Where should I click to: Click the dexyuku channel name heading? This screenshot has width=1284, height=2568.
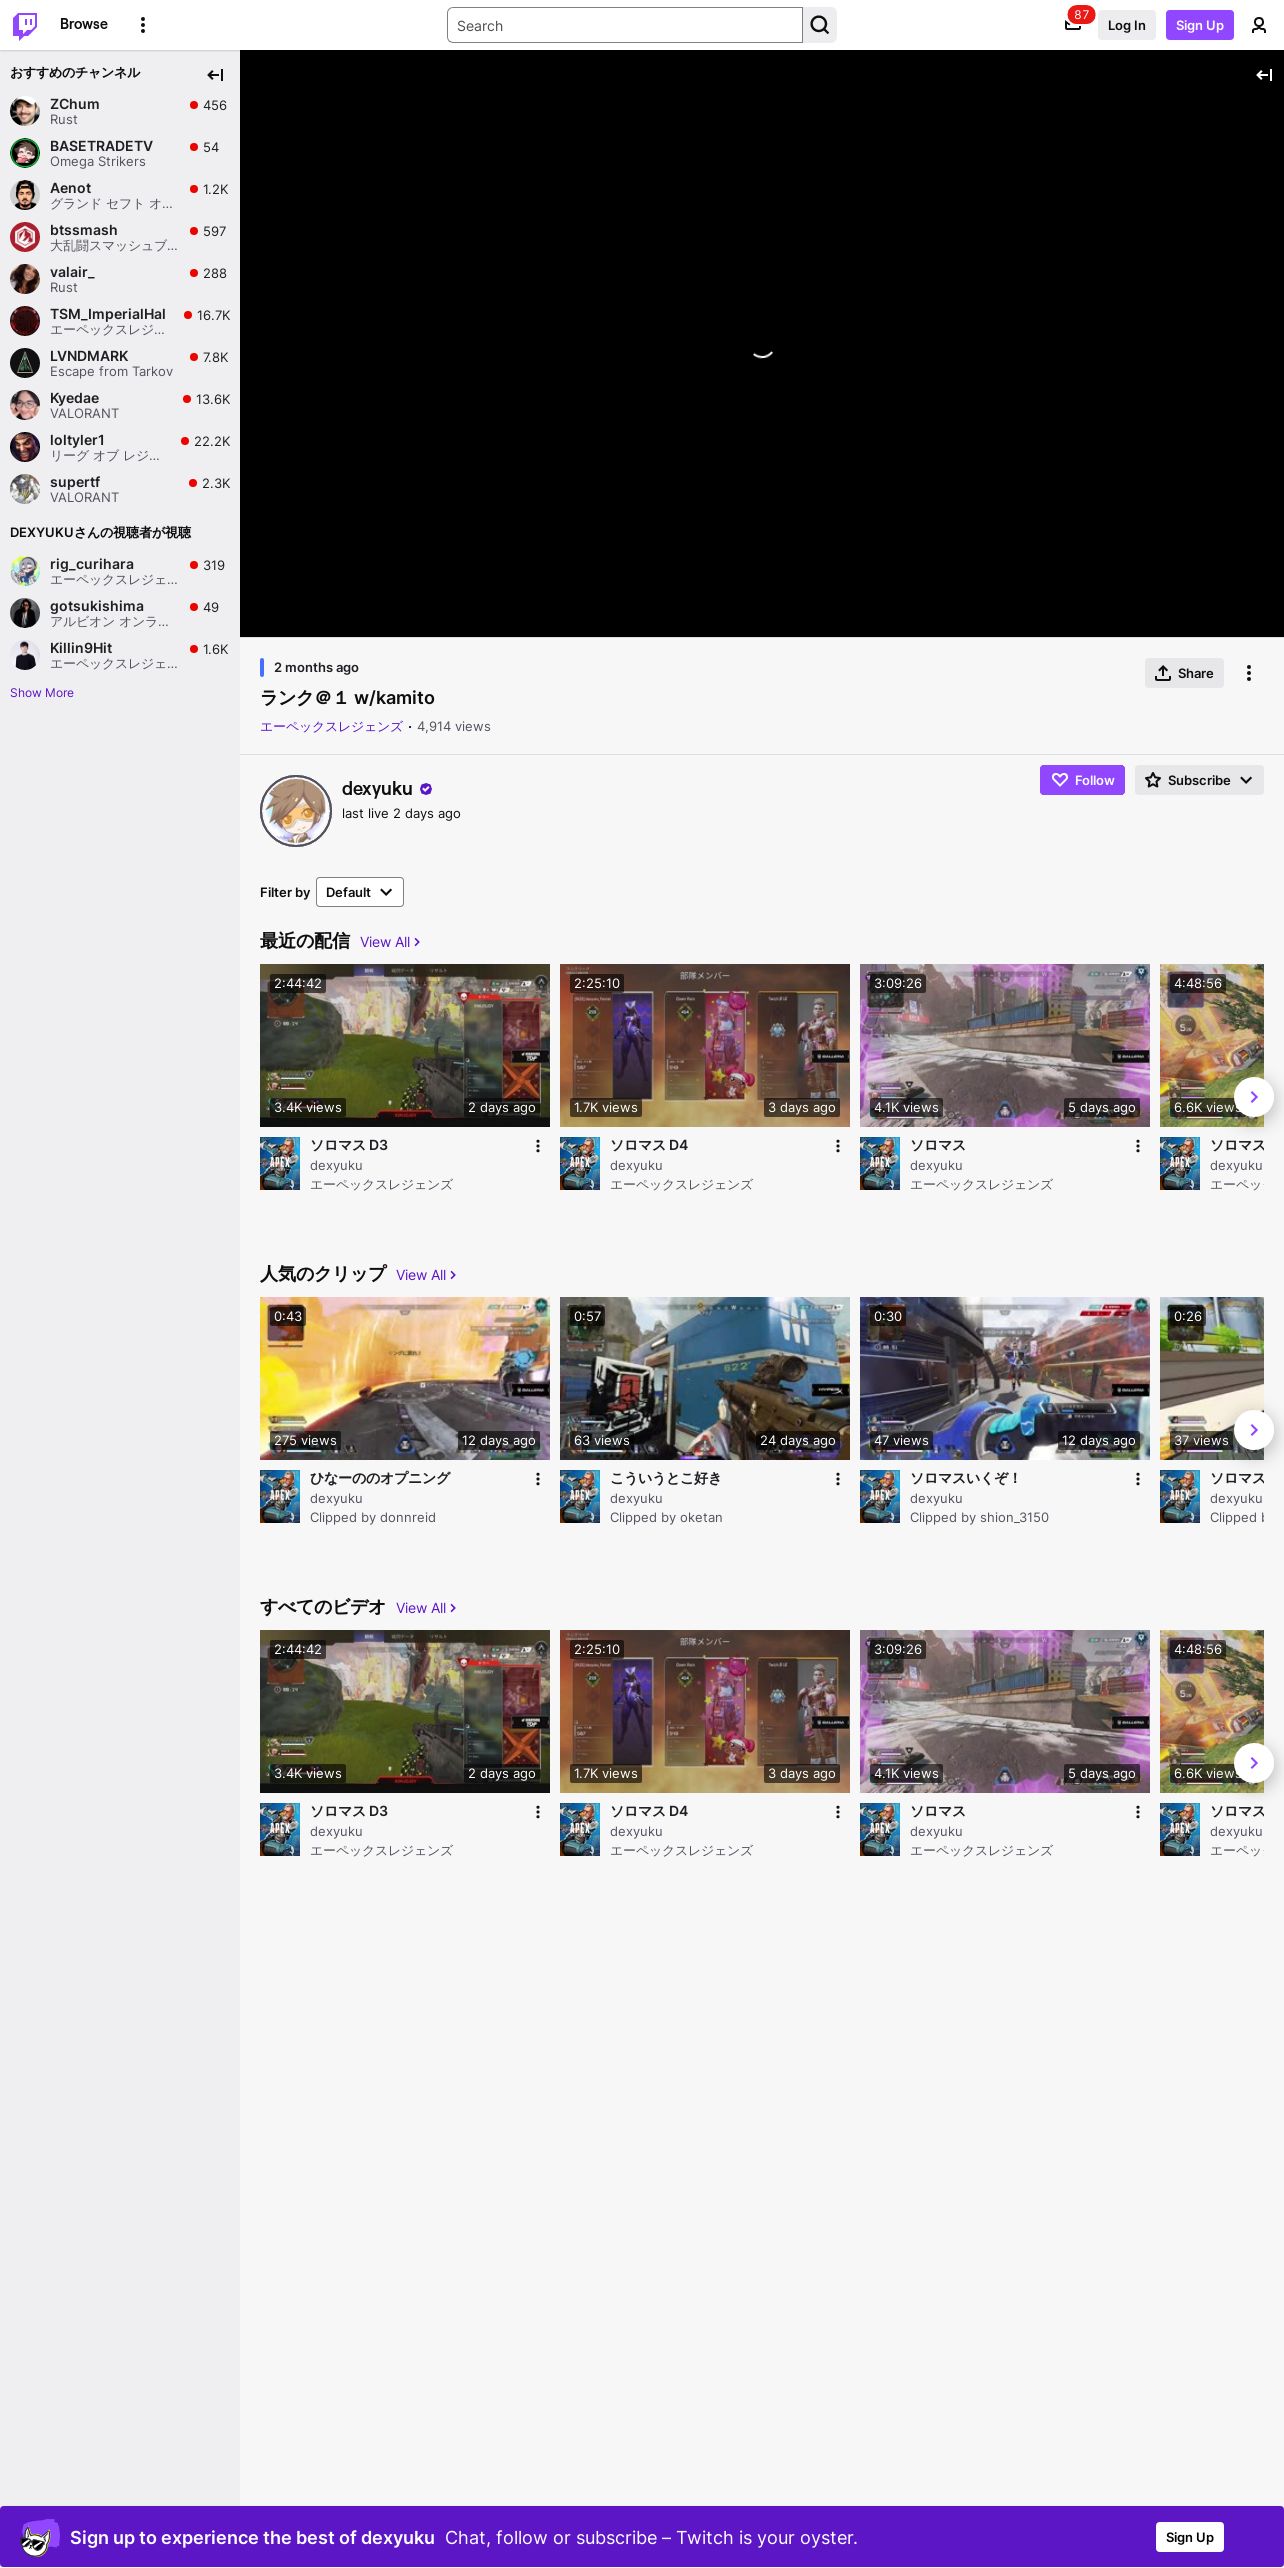click(x=377, y=788)
